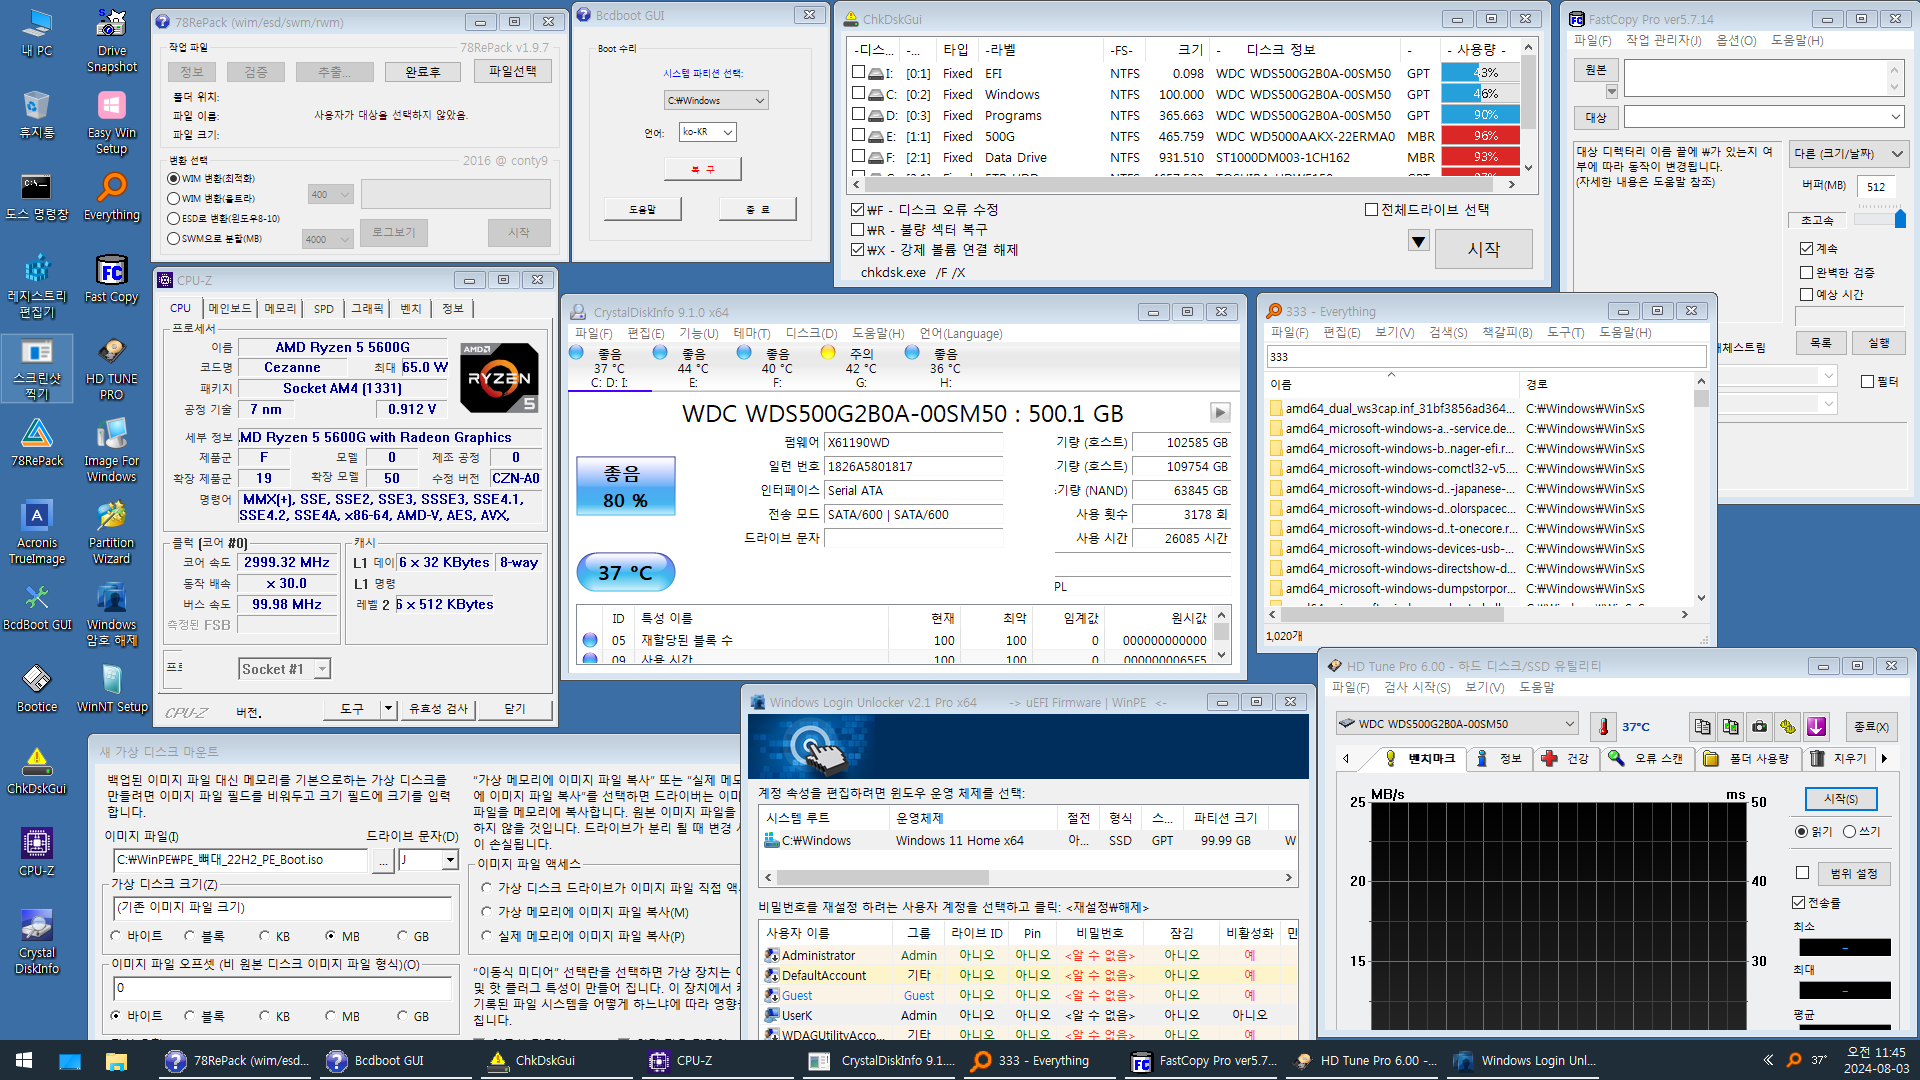Open Easy Win Setup desktop icon
The width and height of the screenshot is (1920, 1080).
(x=112, y=122)
